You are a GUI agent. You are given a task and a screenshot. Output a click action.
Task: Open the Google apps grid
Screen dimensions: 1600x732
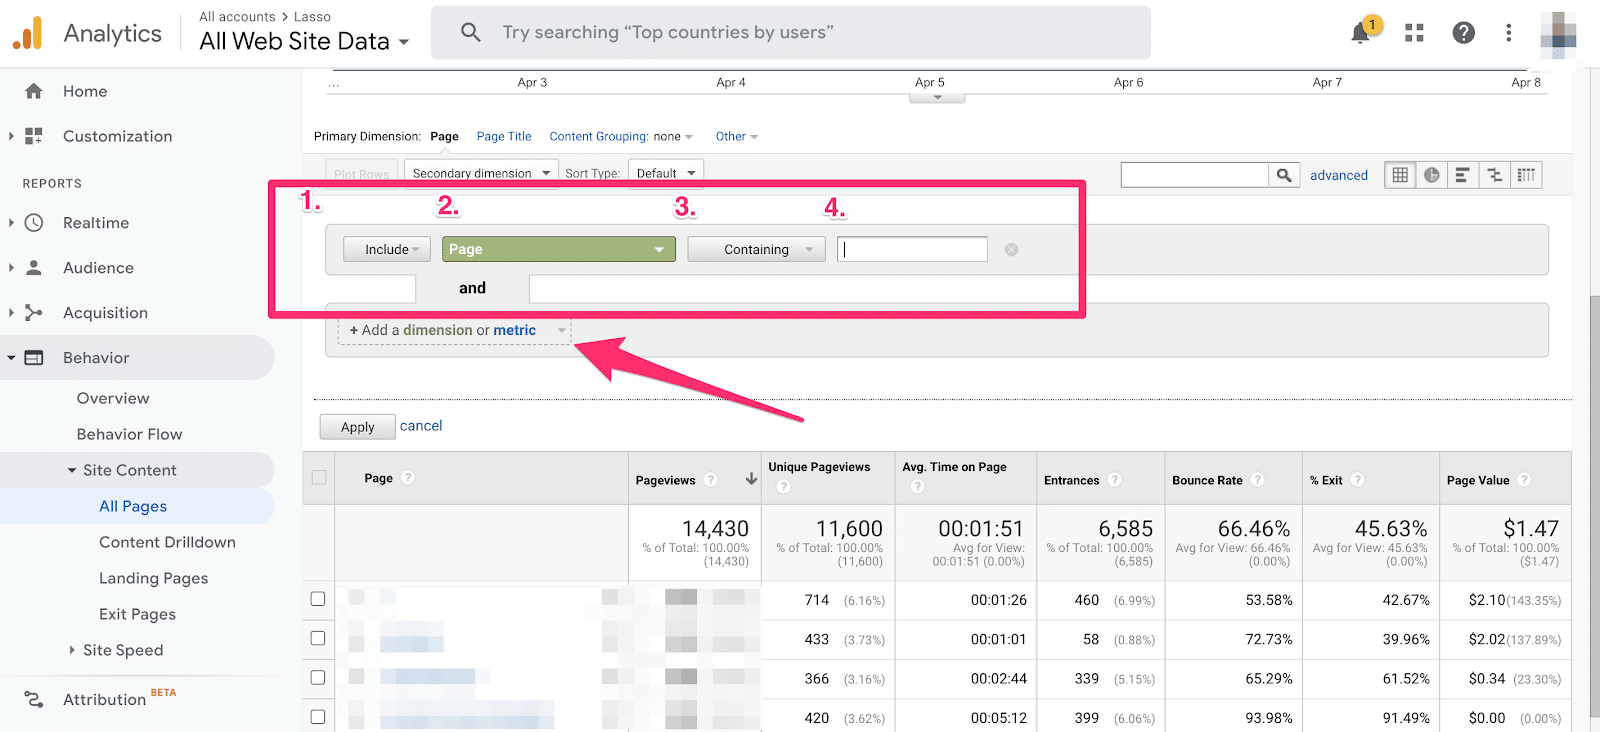coord(1414,33)
